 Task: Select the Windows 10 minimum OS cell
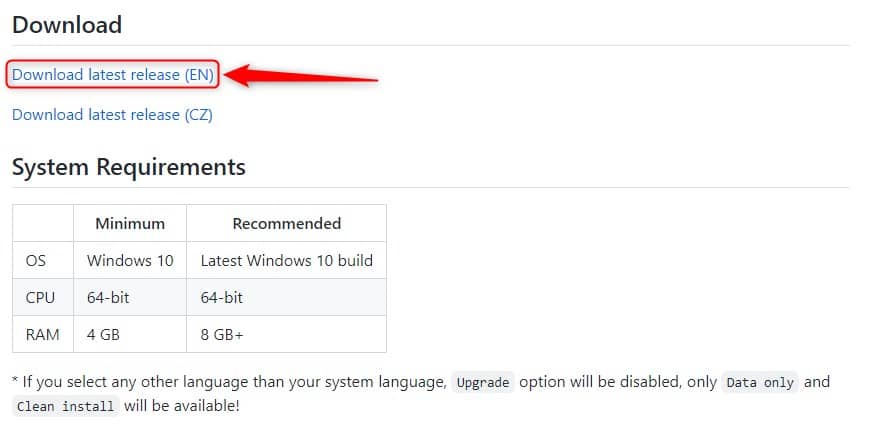[130, 260]
